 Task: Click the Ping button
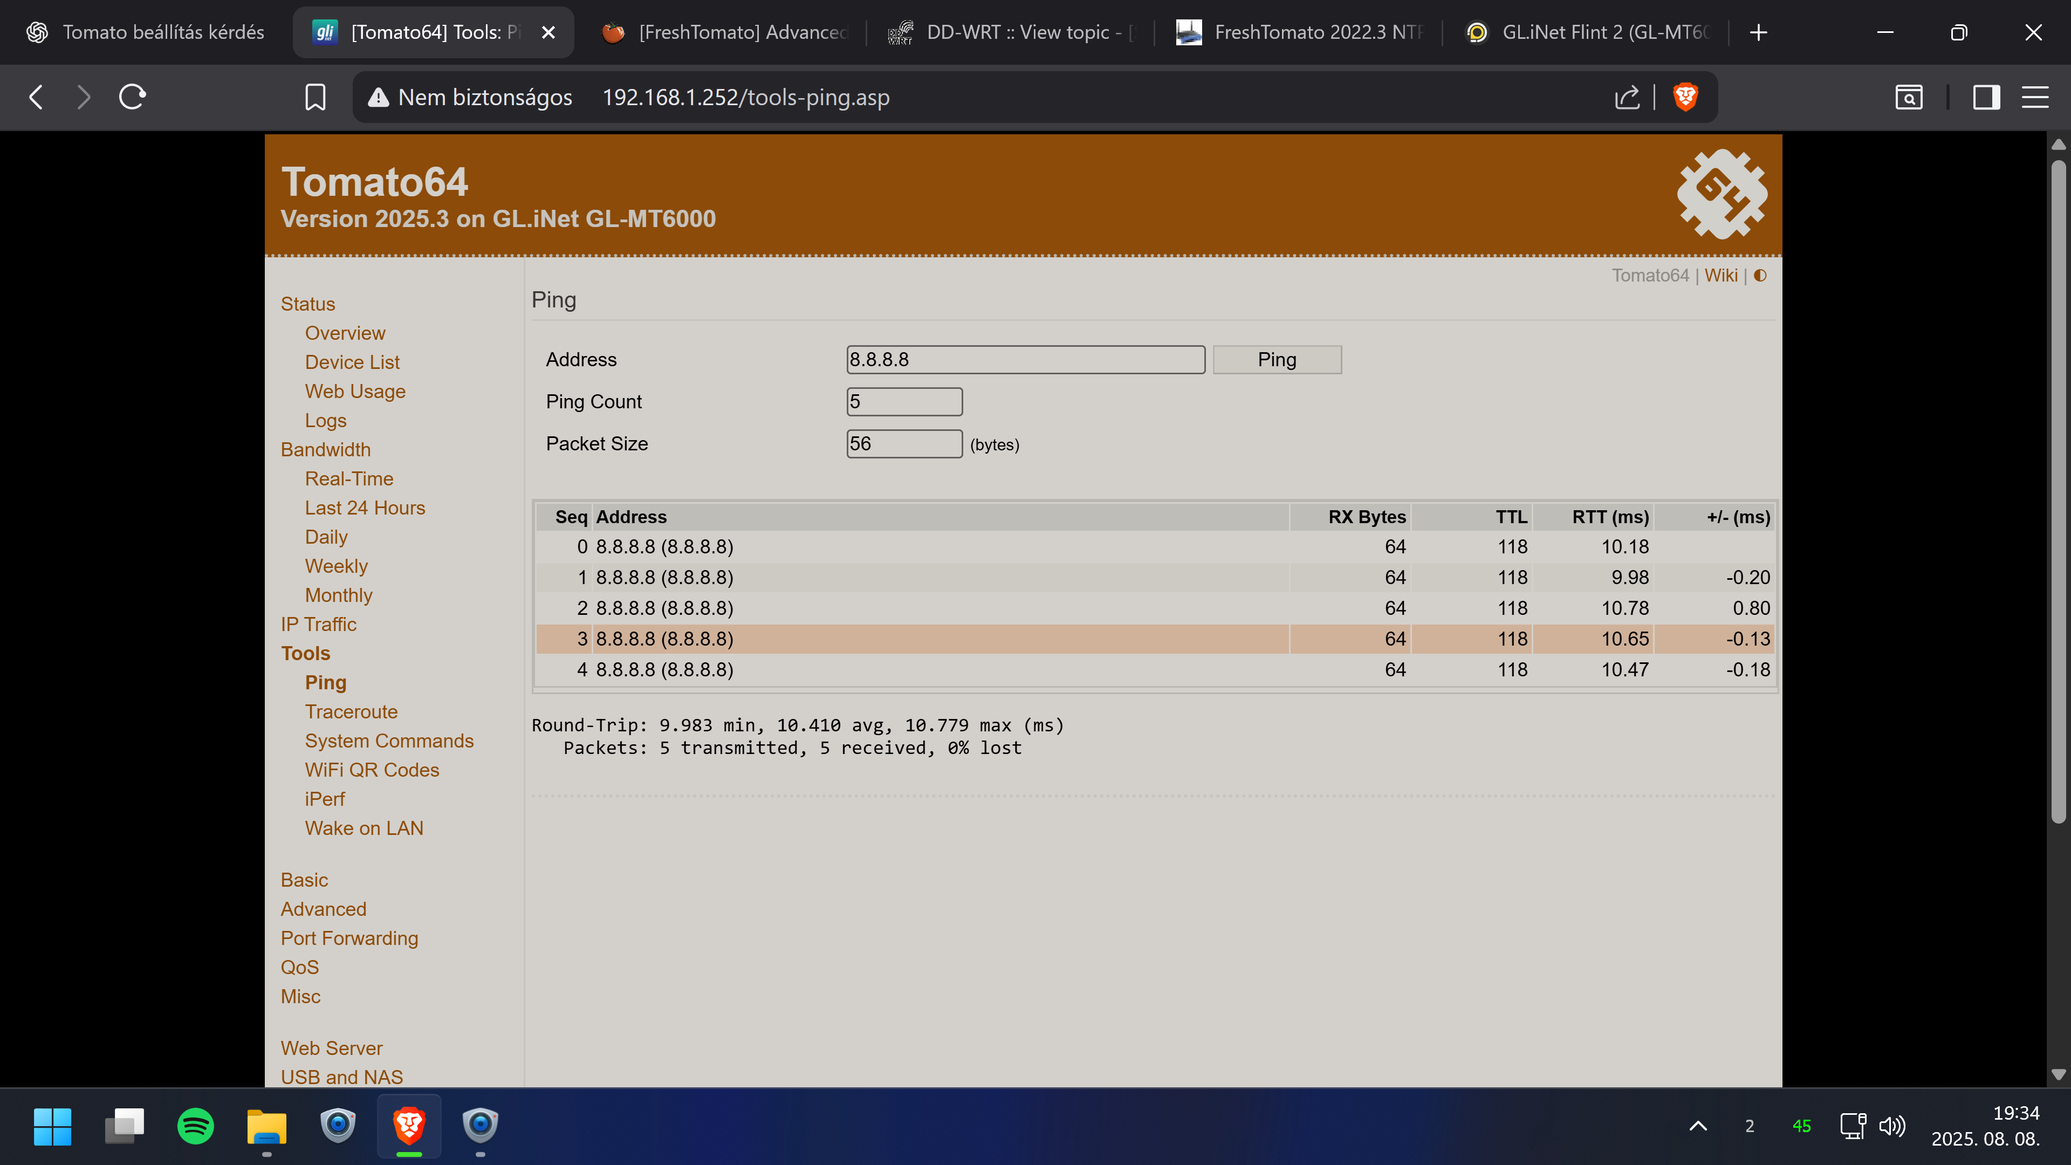click(1276, 360)
